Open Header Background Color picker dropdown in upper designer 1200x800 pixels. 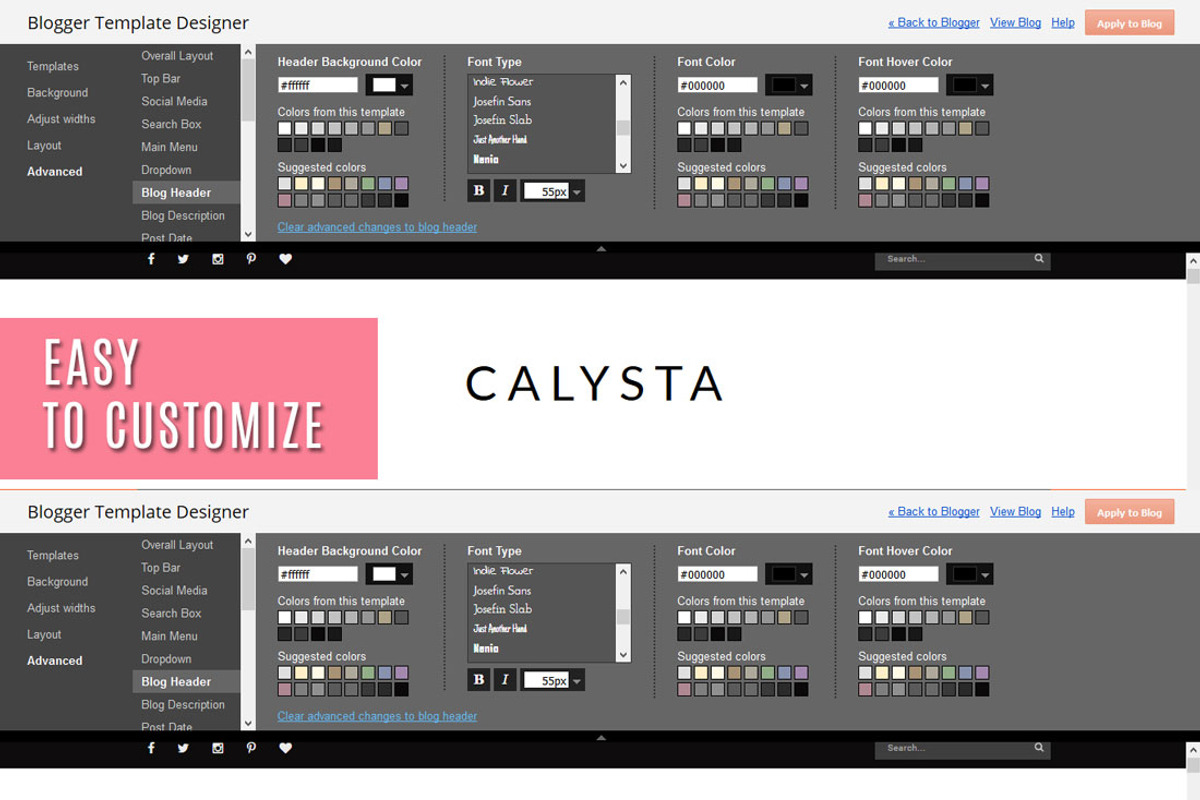tap(389, 85)
